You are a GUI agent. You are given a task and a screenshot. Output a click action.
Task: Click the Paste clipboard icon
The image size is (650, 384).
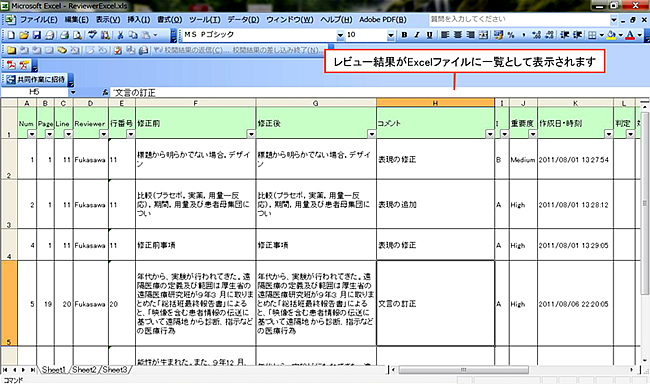point(146,35)
